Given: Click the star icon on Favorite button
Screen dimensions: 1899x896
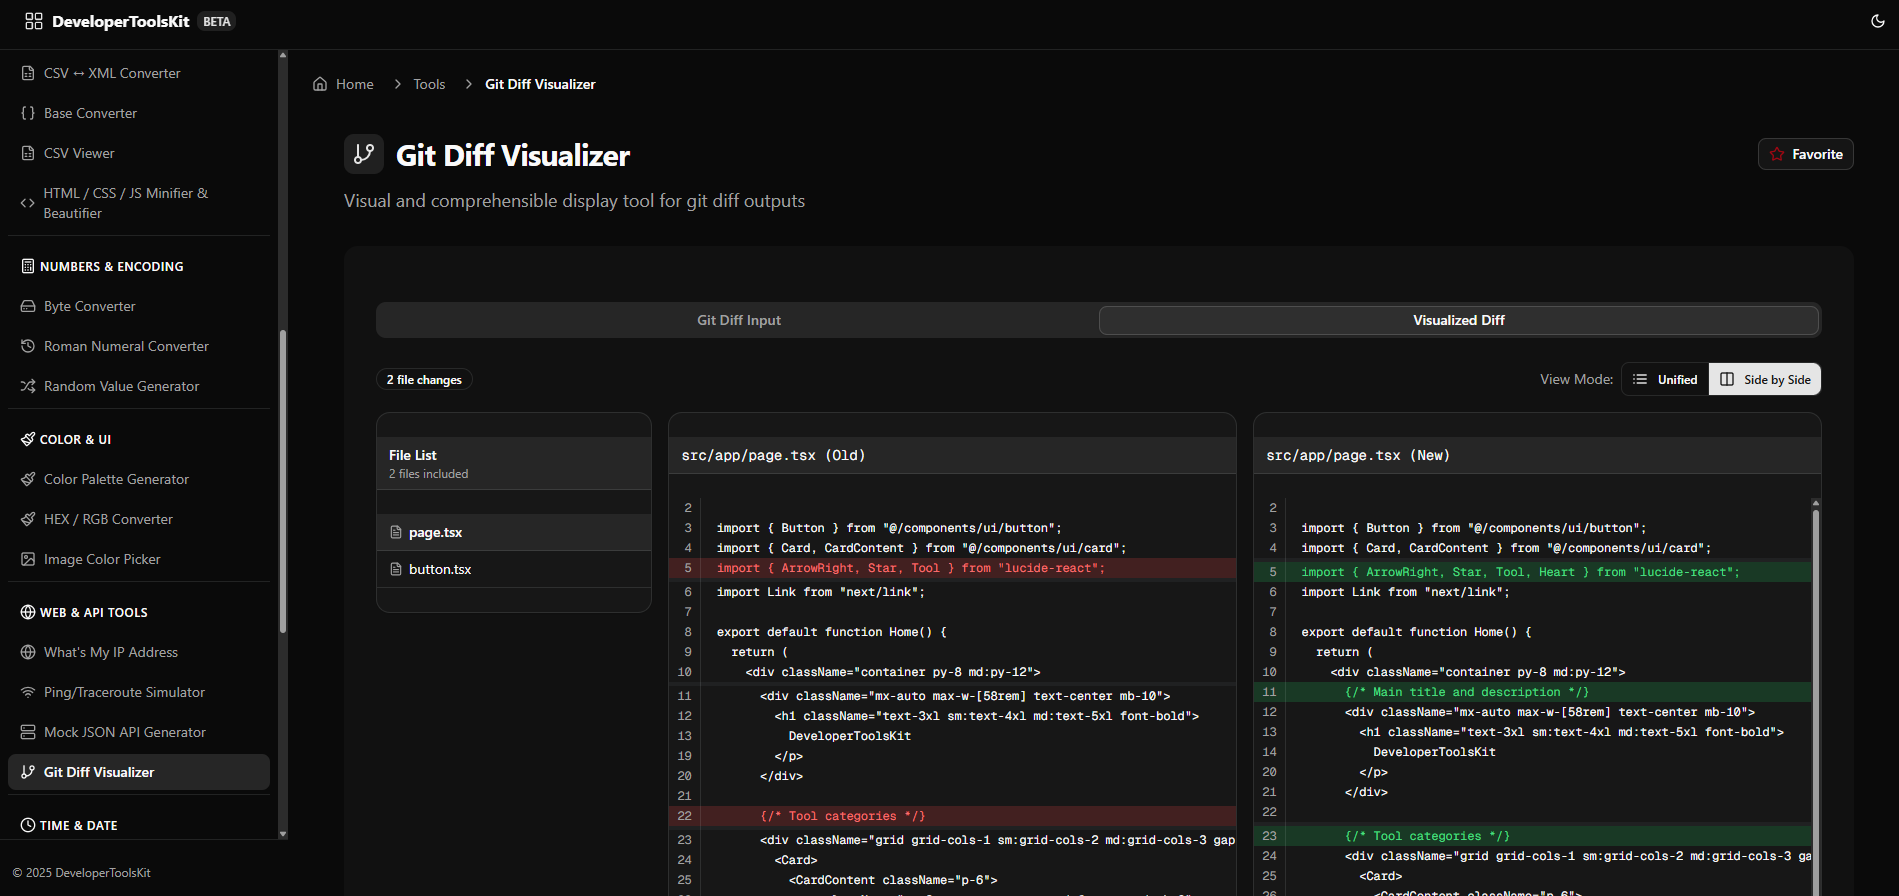Looking at the screenshot, I should pyautogui.click(x=1776, y=154).
